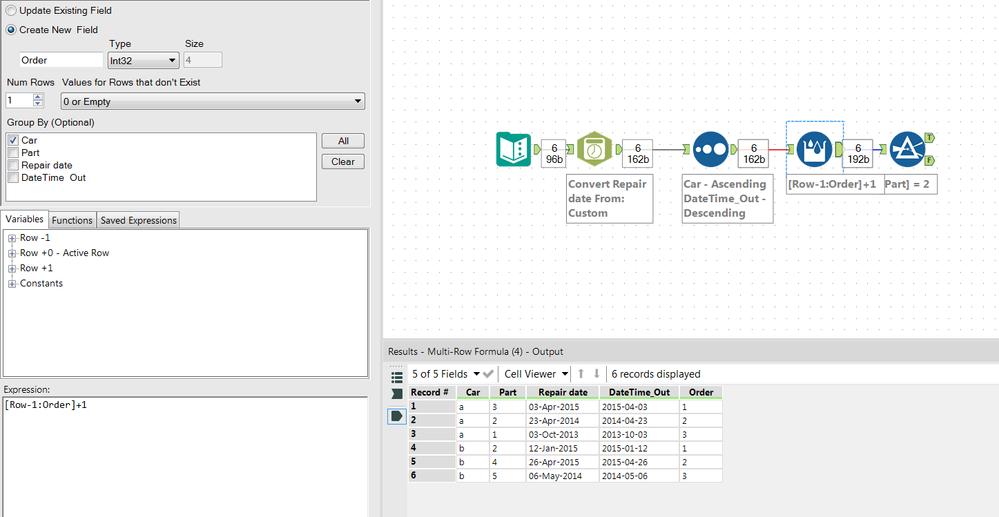Click the Convert Repair date annotation box
The height and width of the screenshot is (517, 999).
tap(610, 198)
